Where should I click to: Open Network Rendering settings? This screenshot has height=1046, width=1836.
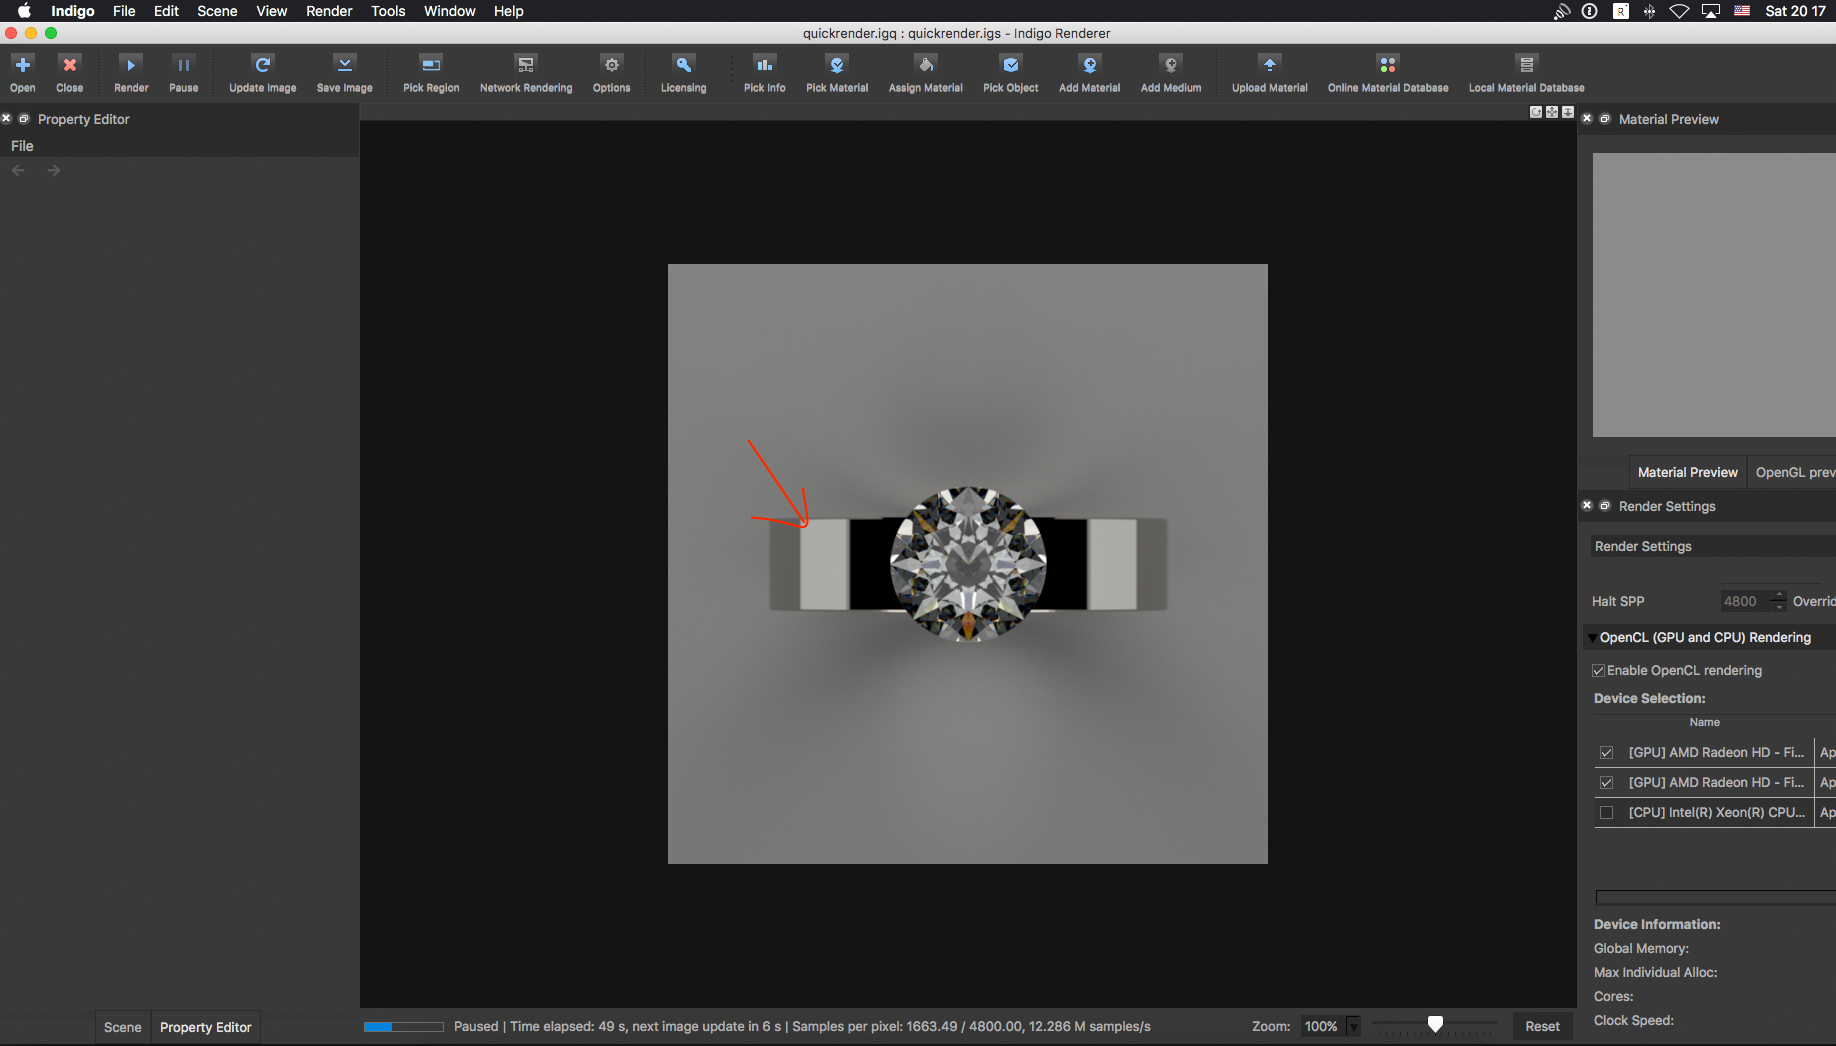[x=525, y=66]
